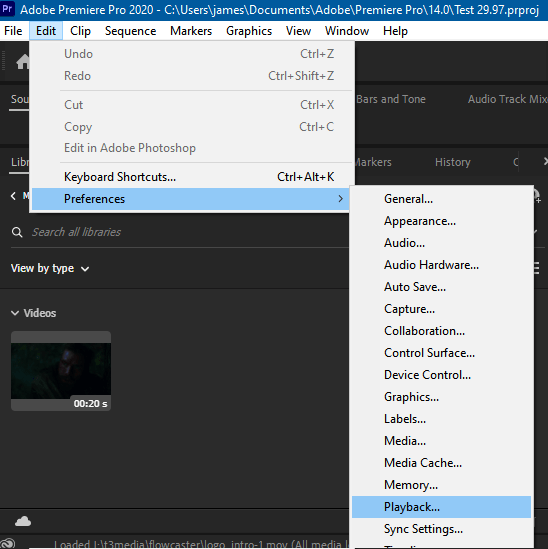This screenshot has width=548, height=549.
Task: Open Media Cache preferences
Action: (441, 463)
